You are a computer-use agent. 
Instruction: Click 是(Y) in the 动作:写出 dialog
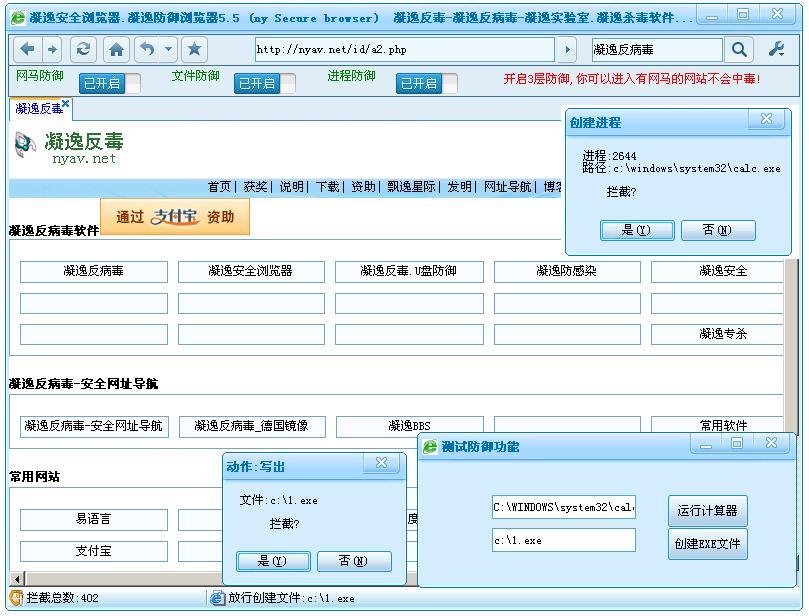coord(273,561)
